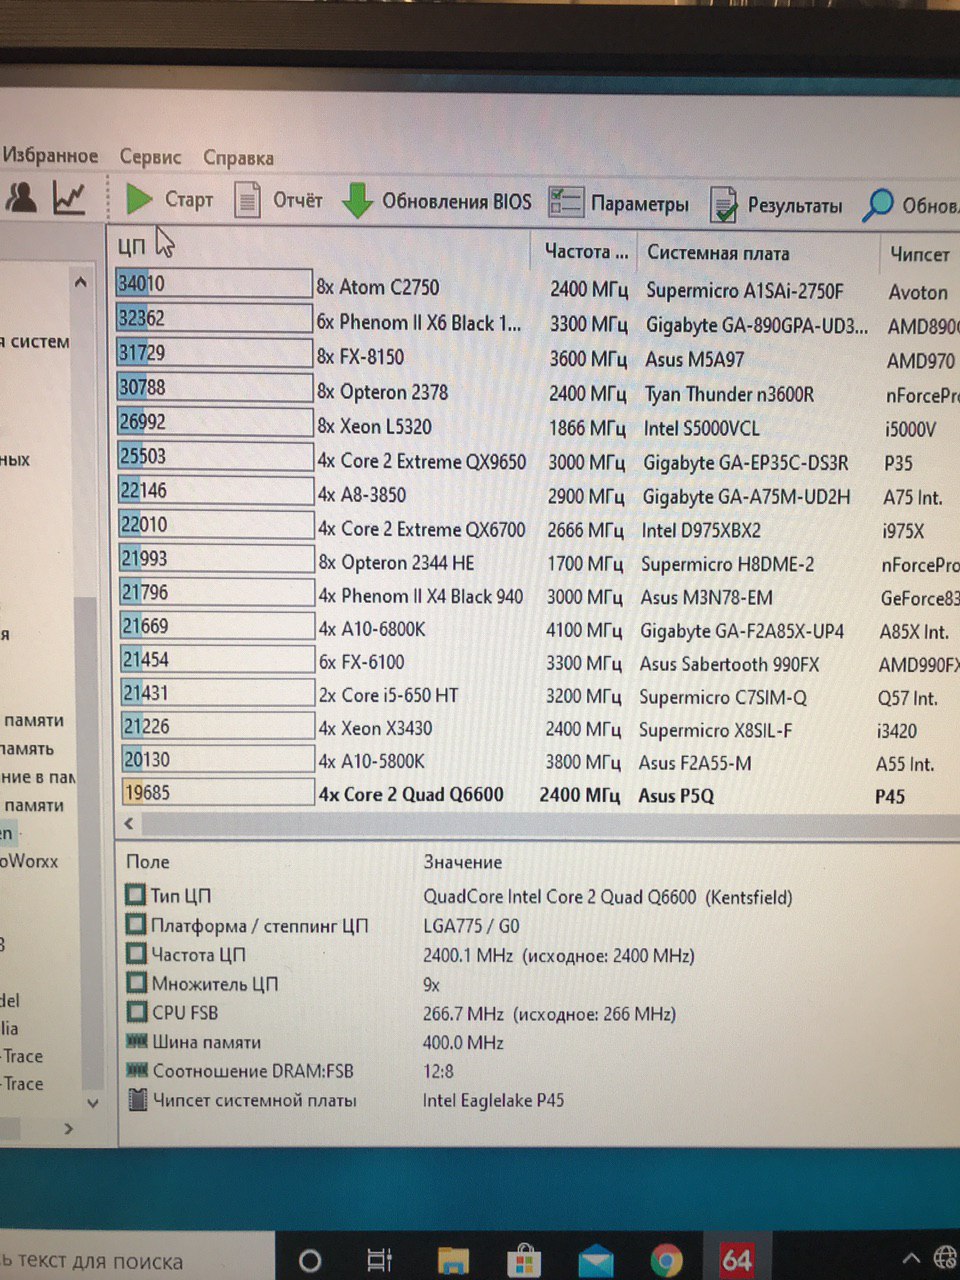Open Task View on taskbar

point(379,1260)
